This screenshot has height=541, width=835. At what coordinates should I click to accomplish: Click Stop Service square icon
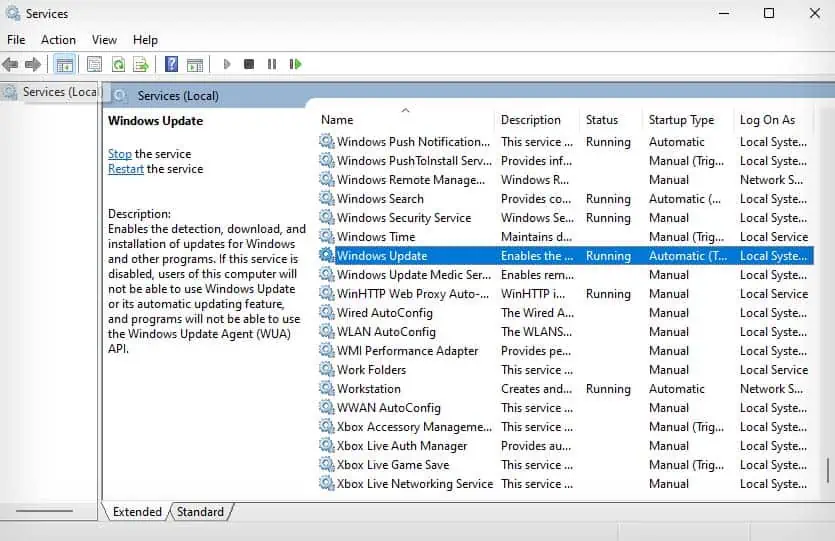[x=249, y=64]
